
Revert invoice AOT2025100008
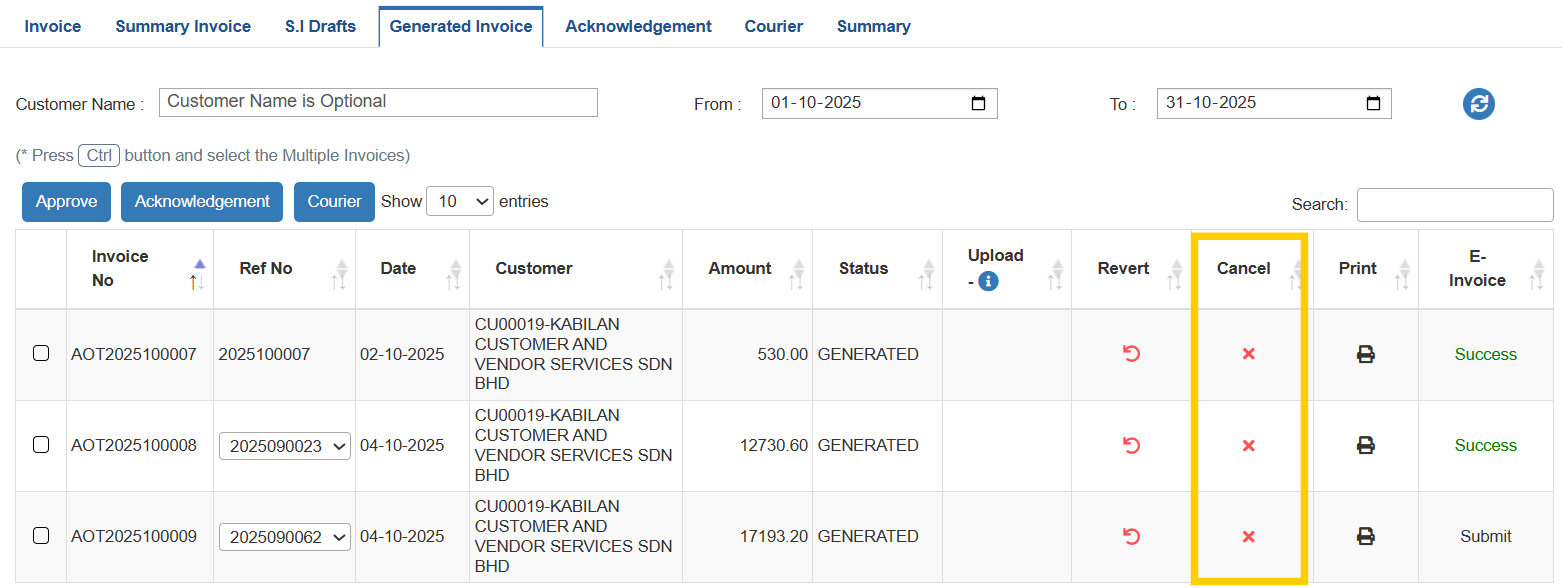(x=1131, y=445)
